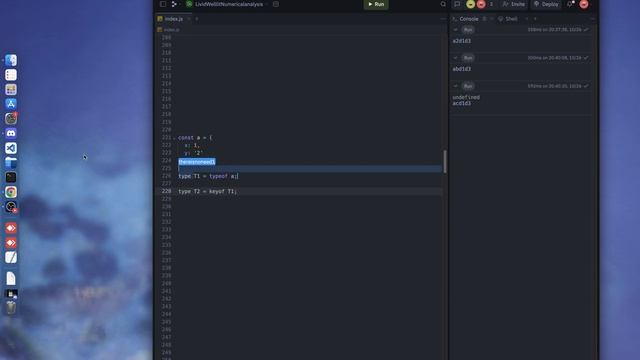The height and width of the screenshot is (360, 640).
Task: Click the editor vertical scrollbar thumb
Action: coord(444,161)
